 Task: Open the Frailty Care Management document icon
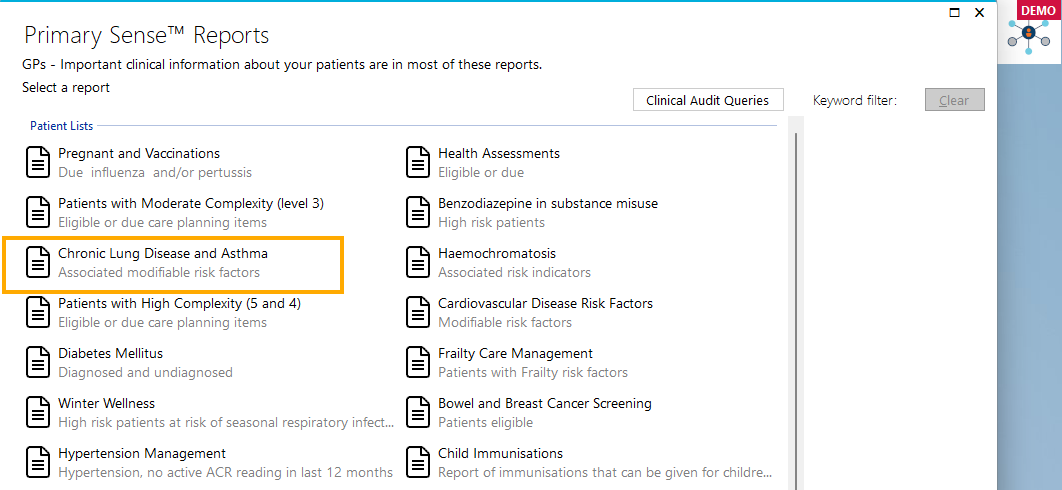[x=418, y=362]
